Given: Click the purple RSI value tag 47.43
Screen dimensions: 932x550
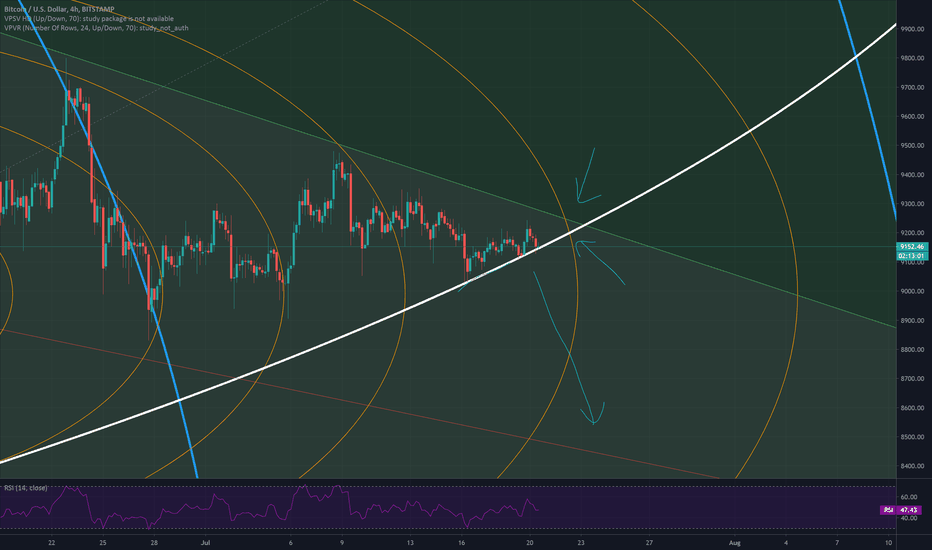Looking at the screenshot, I should point(900,510).
